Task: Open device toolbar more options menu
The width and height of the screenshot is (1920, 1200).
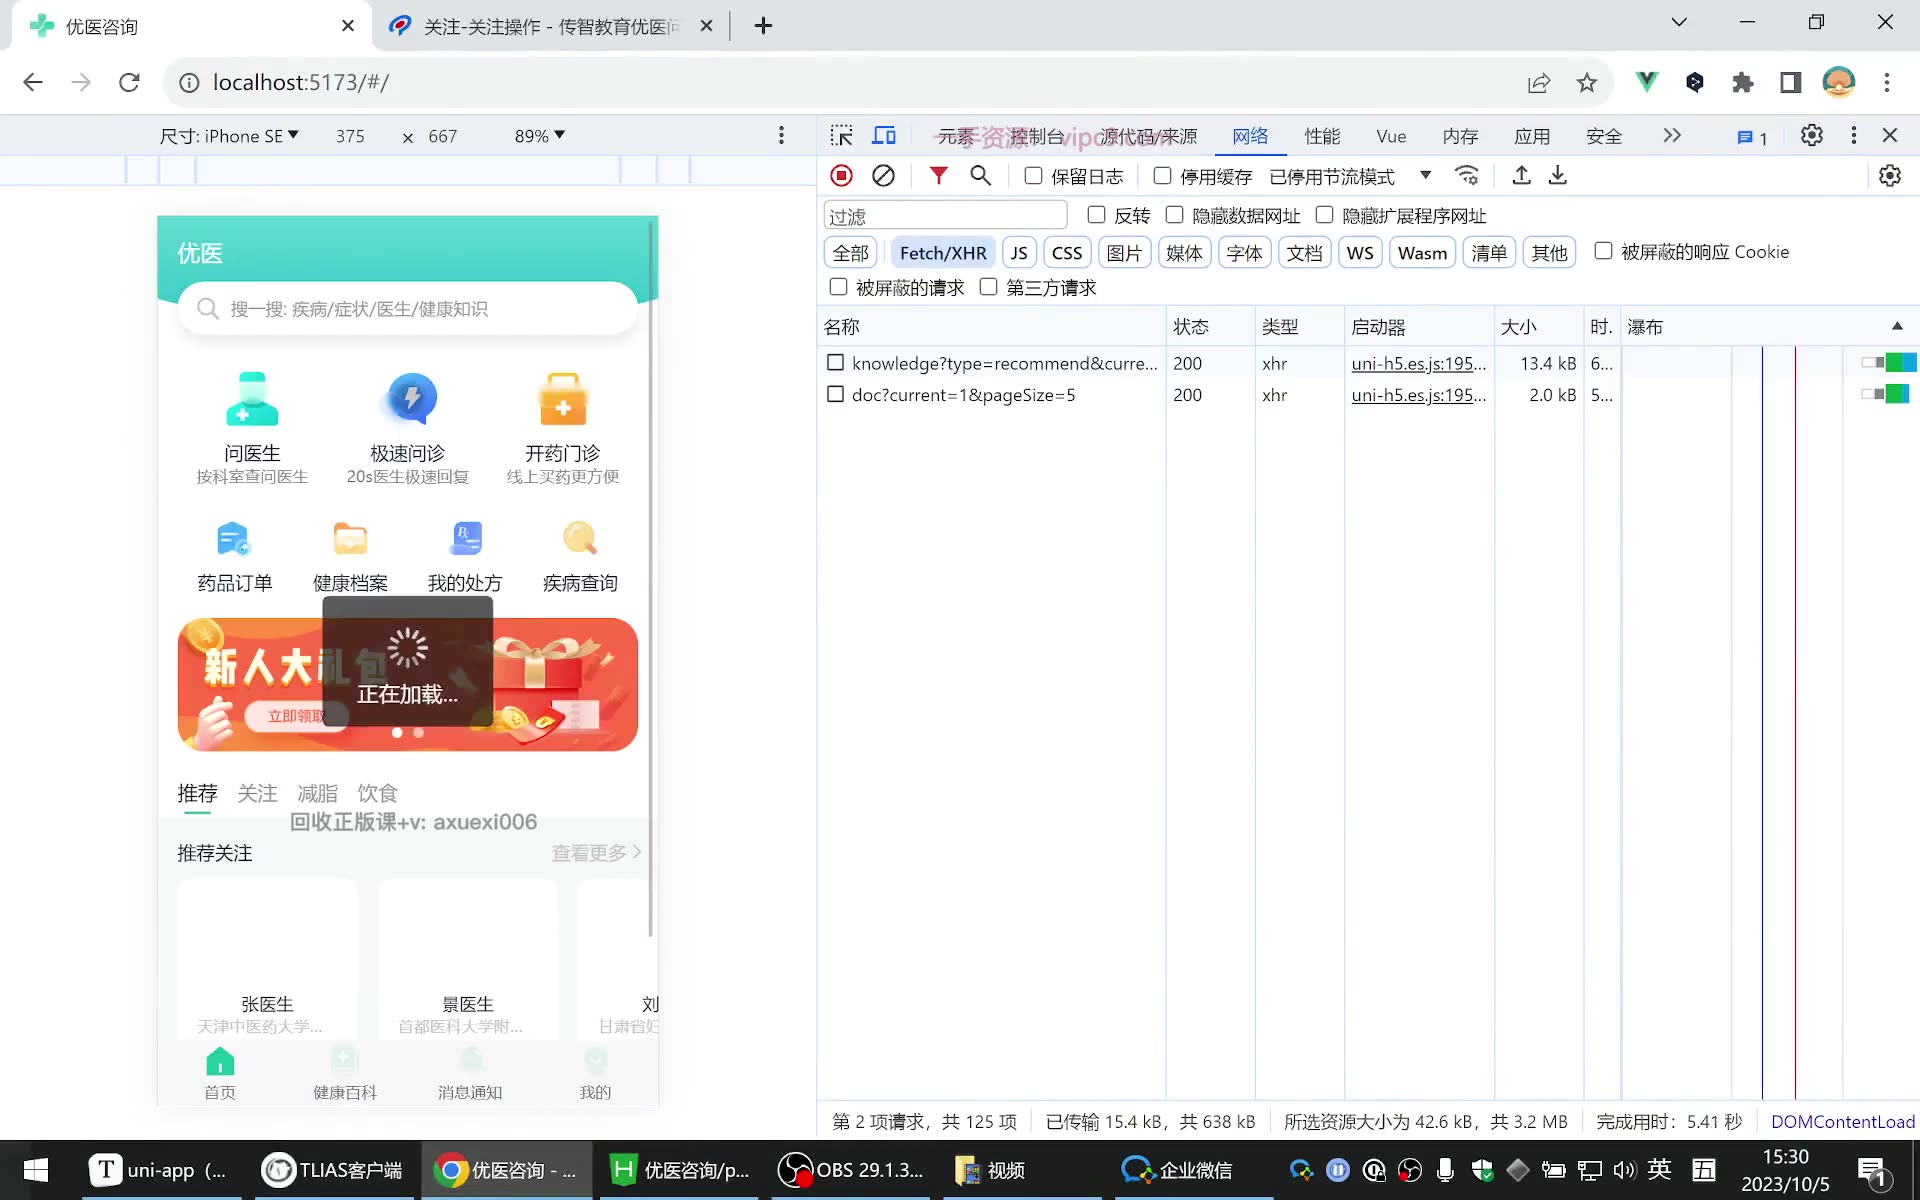Action: click(781, 136)
